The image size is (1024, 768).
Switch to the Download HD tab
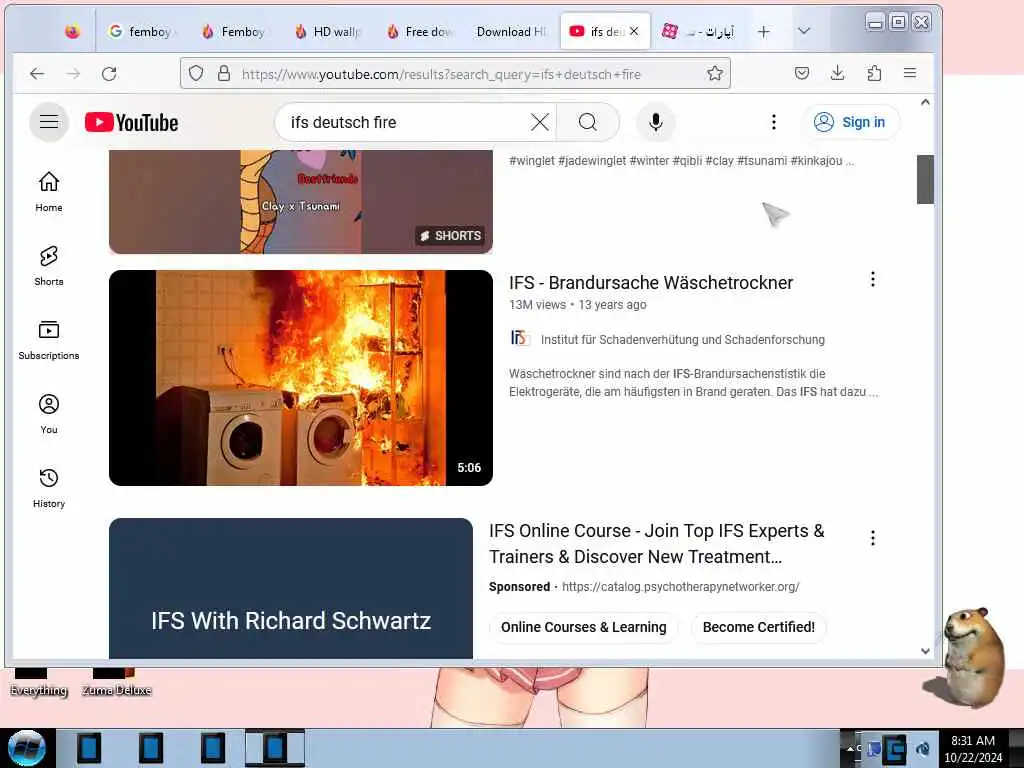(x=513, y=31)
